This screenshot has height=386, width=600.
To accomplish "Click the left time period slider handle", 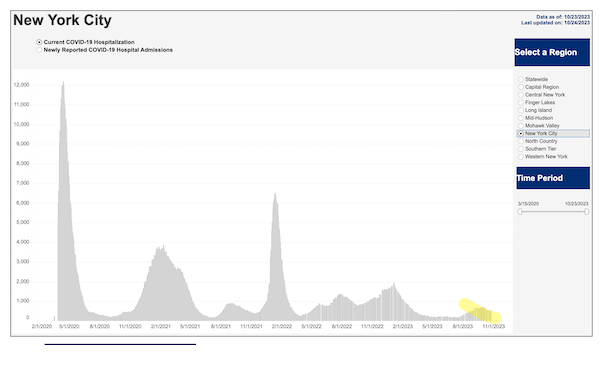I will [x=520, y=212].
